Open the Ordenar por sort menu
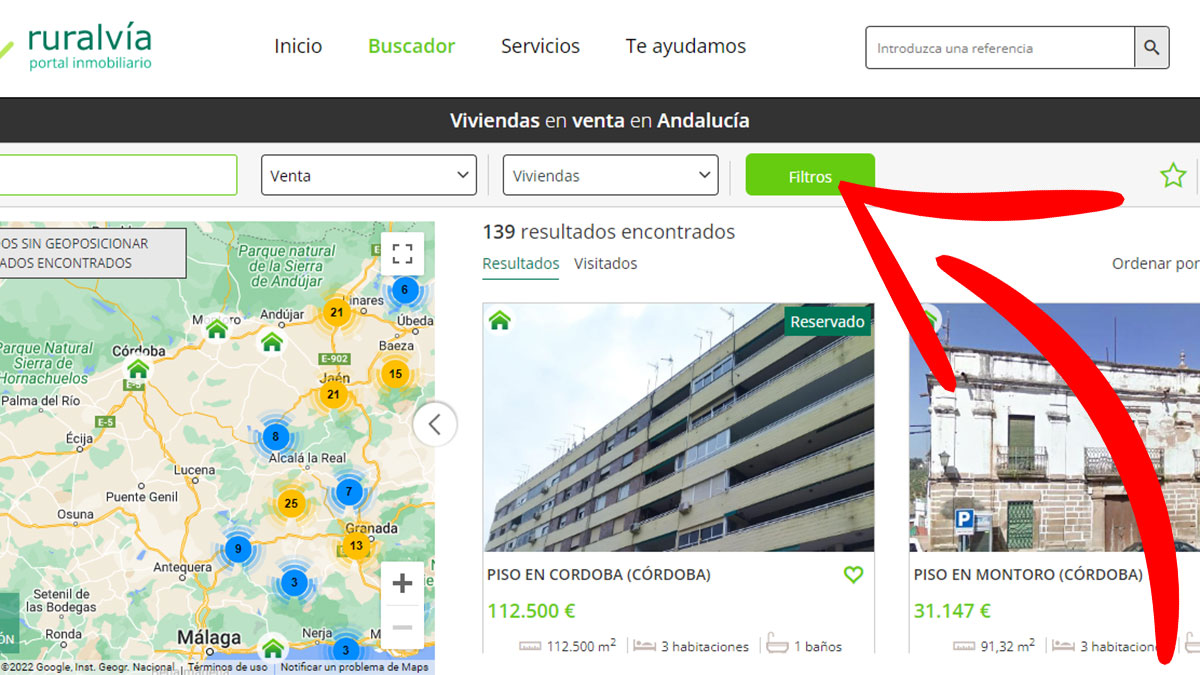This screenshot has width=1200, height=675. tap(1155, 264)
